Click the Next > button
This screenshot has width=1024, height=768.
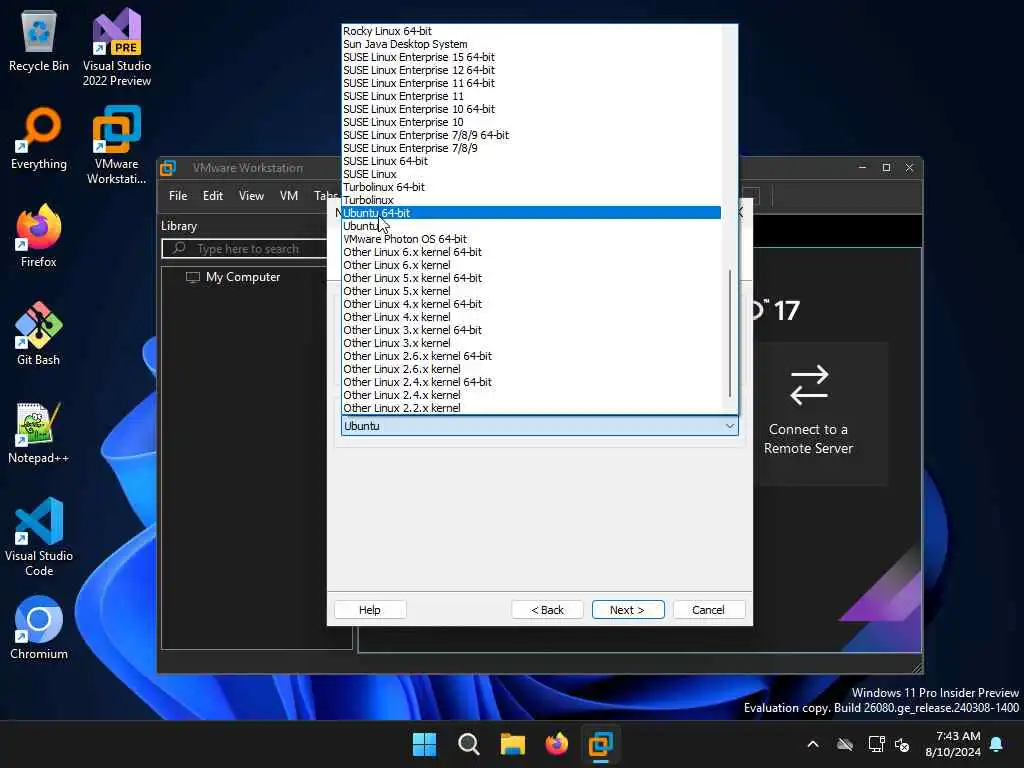point(628,610)
